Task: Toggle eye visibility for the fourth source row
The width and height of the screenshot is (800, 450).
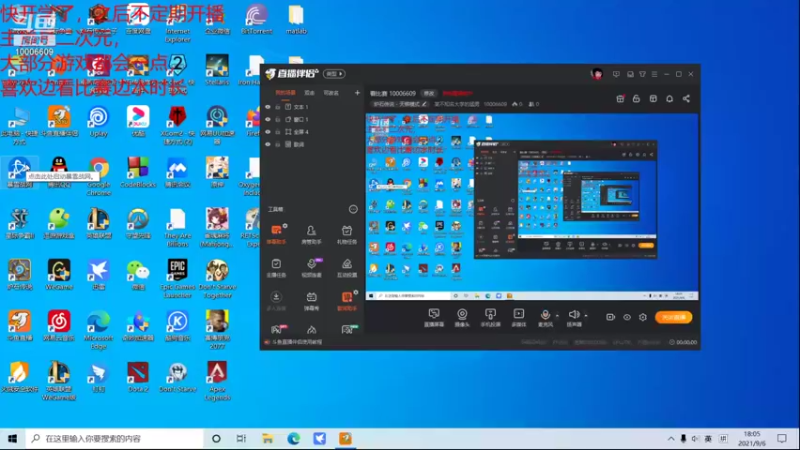Action: coord(268,144)
